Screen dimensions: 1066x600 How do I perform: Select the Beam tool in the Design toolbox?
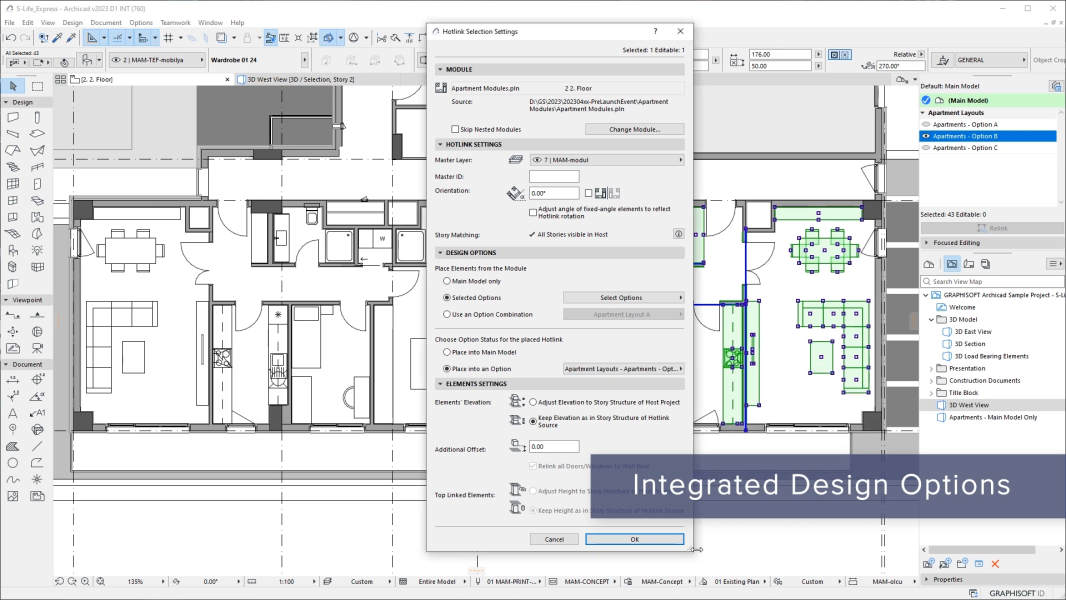coord(13,133)
